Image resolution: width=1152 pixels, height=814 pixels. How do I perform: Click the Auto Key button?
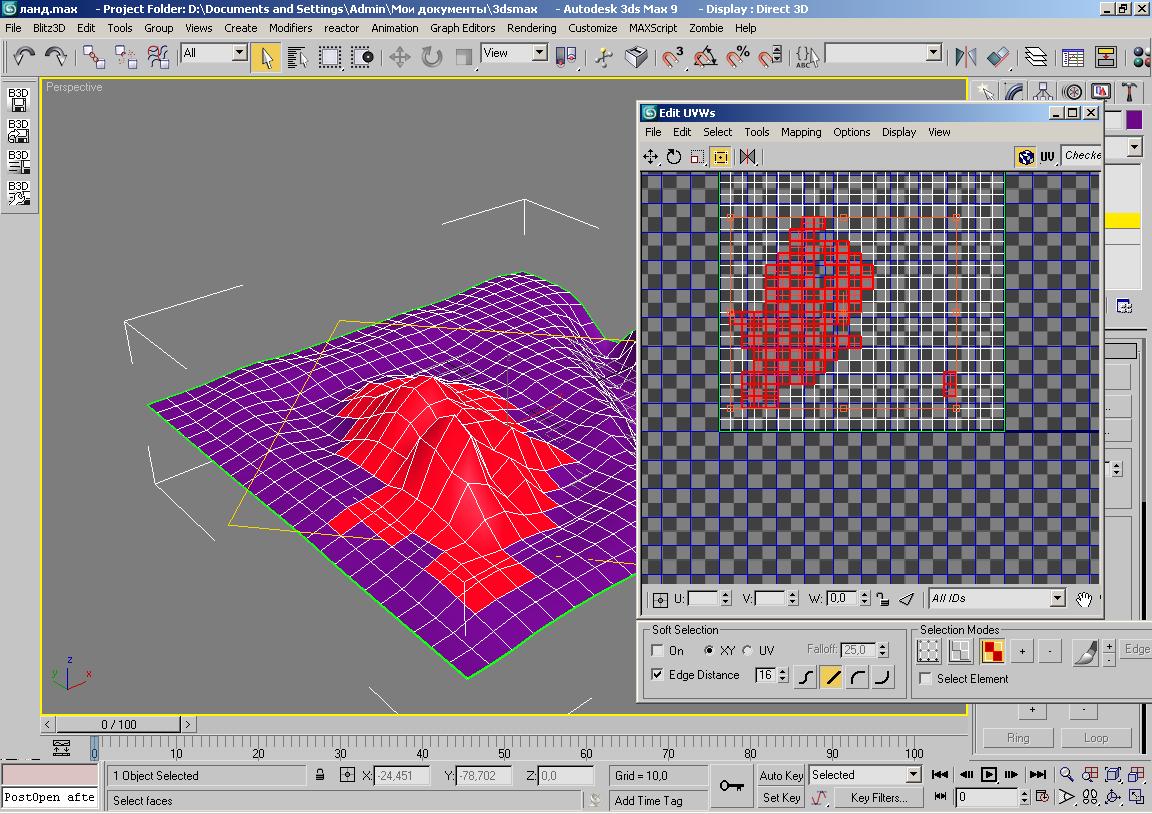780,775
